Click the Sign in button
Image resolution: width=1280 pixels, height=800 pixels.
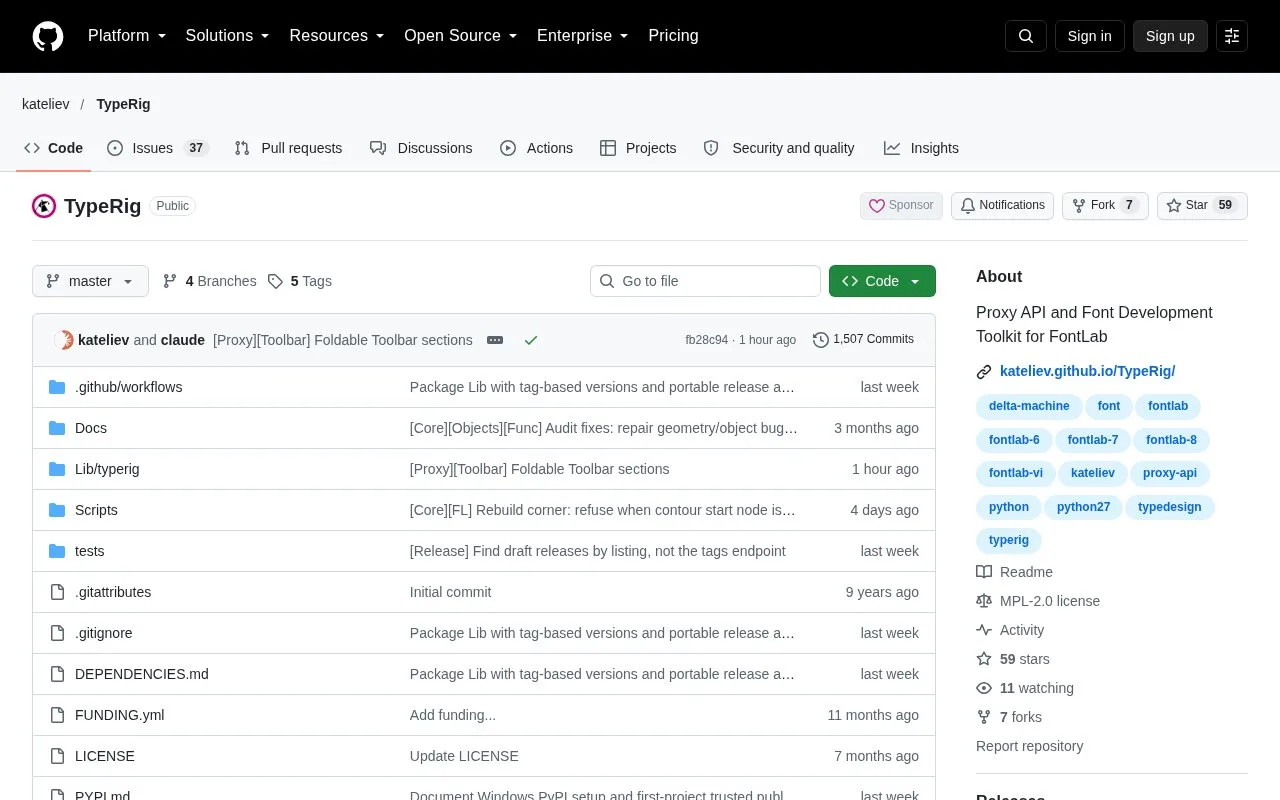[x=1089, y=36]
